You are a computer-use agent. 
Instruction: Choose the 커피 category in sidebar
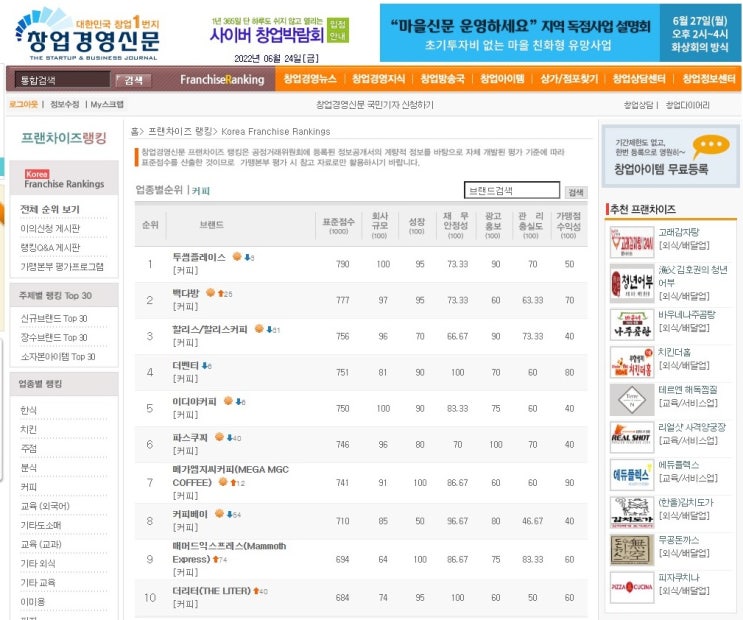click(28, 487)
